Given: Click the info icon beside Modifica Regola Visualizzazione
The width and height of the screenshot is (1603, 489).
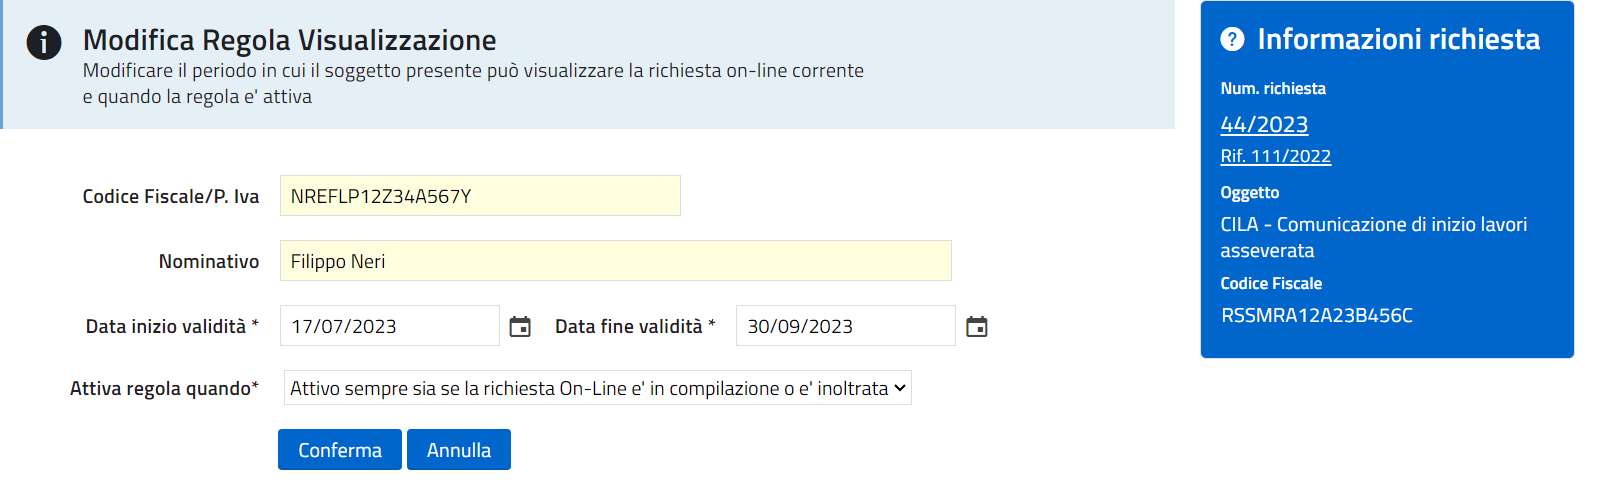Looking at the screenshot, I should [x=44, y=43].
